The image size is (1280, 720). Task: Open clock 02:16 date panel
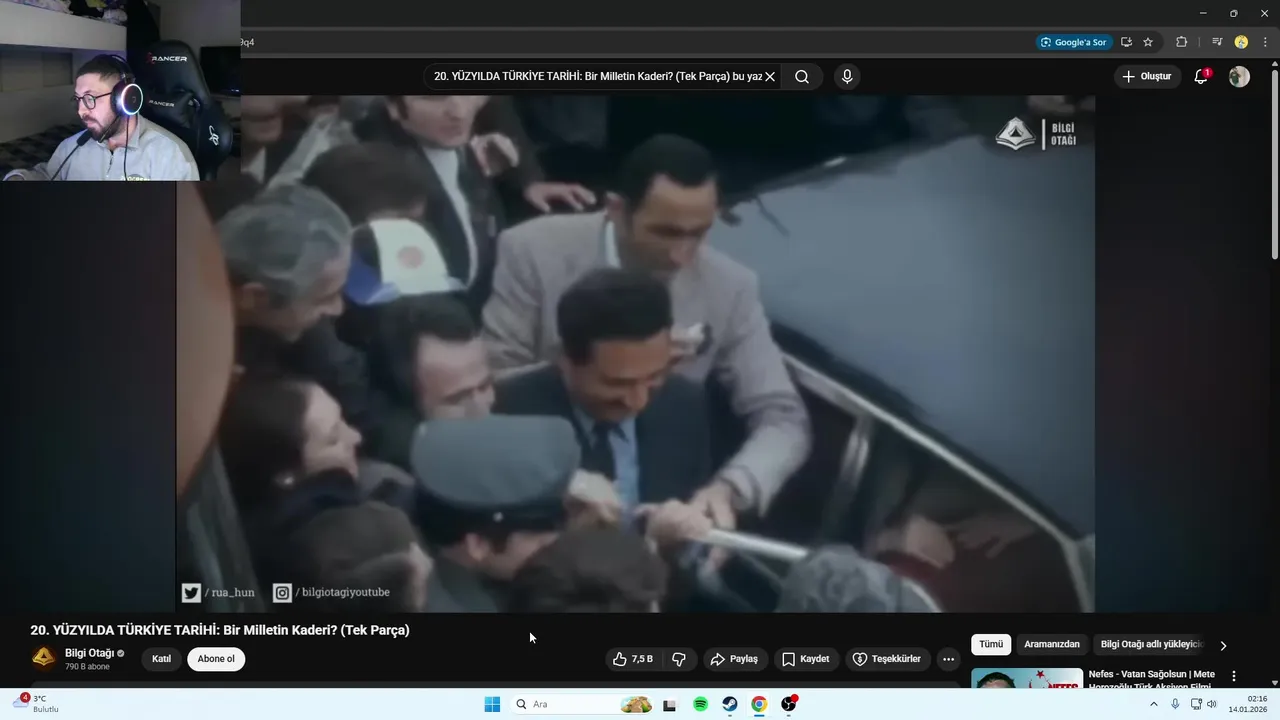[x=1248, y=704]
